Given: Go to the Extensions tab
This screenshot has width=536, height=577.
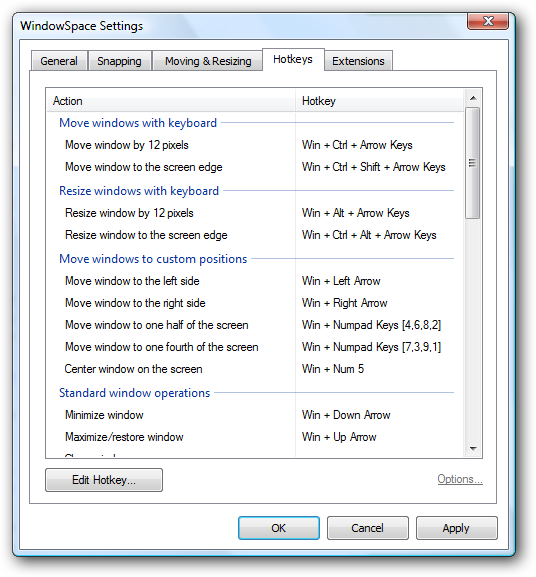Looking at the screenshot, I should point(358,61).
